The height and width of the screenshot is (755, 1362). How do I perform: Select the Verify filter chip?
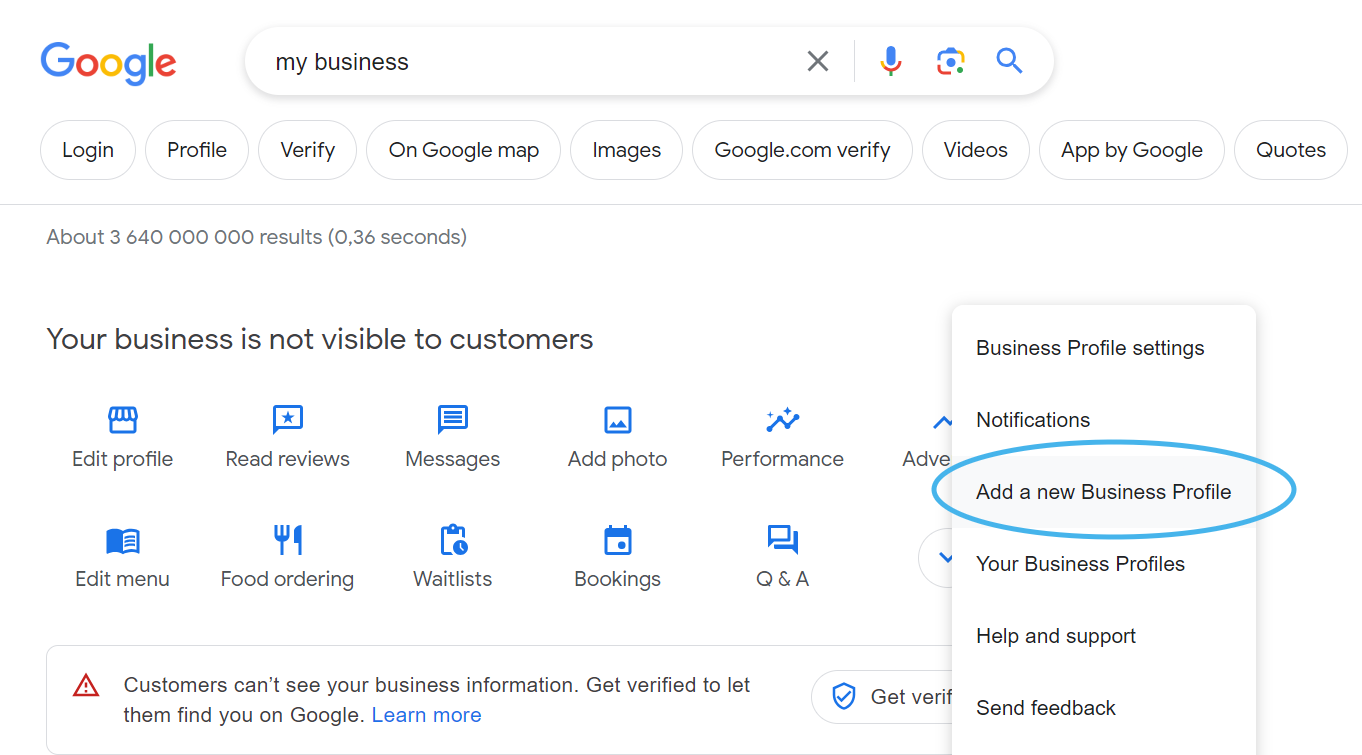[307, 150]
